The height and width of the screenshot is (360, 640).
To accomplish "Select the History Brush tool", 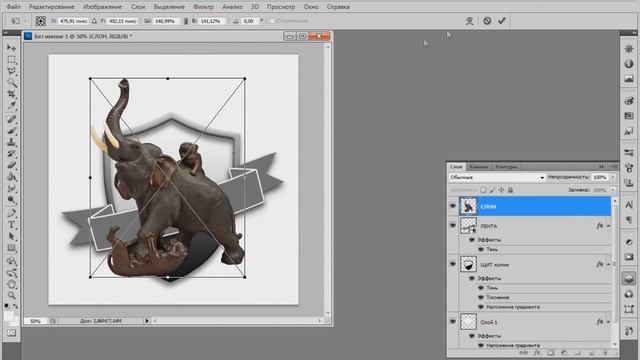I will [x=11, y=153].
